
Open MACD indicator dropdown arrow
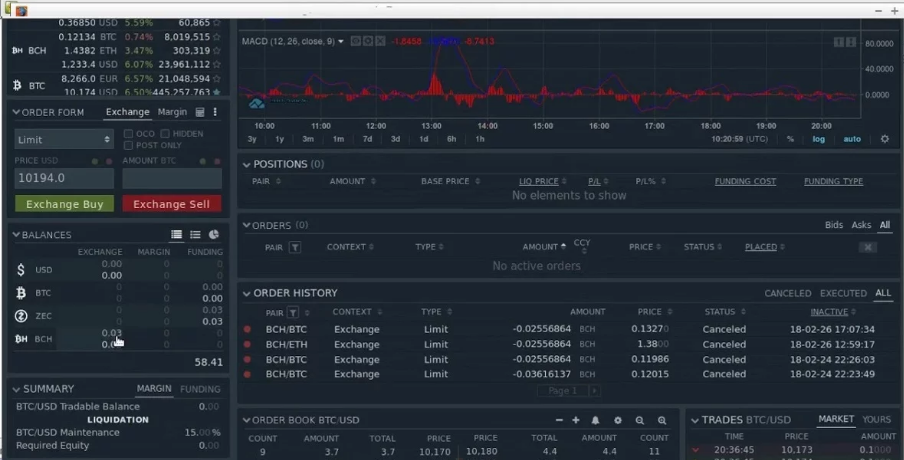click(x=341, y=42)
